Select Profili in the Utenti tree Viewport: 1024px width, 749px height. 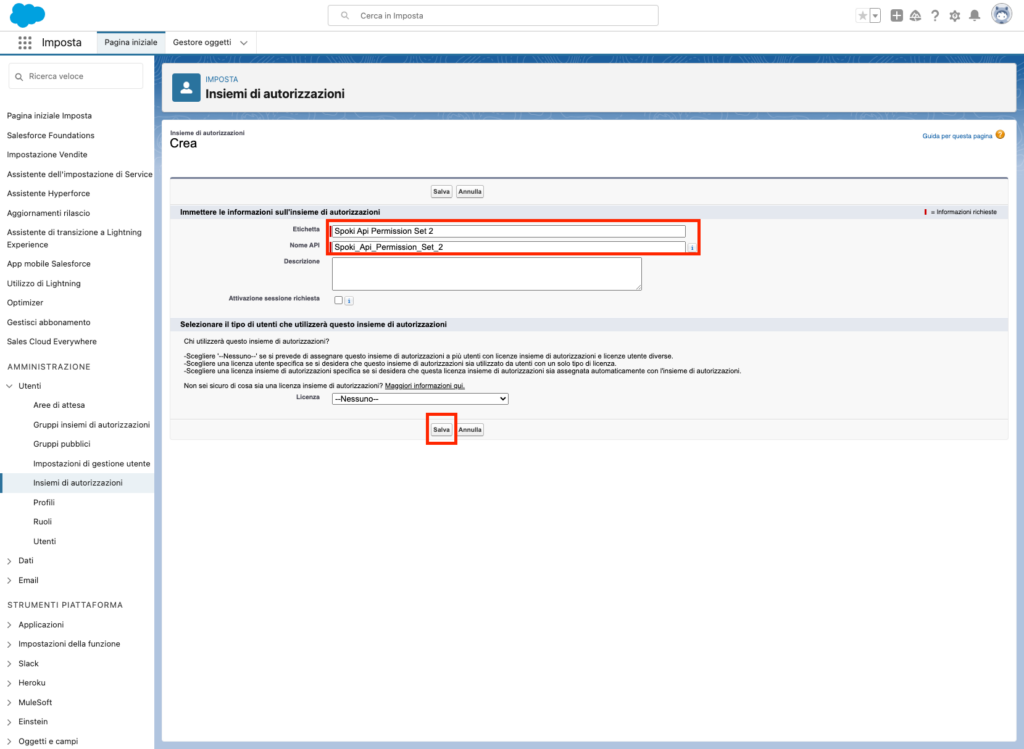coord(44,502)
